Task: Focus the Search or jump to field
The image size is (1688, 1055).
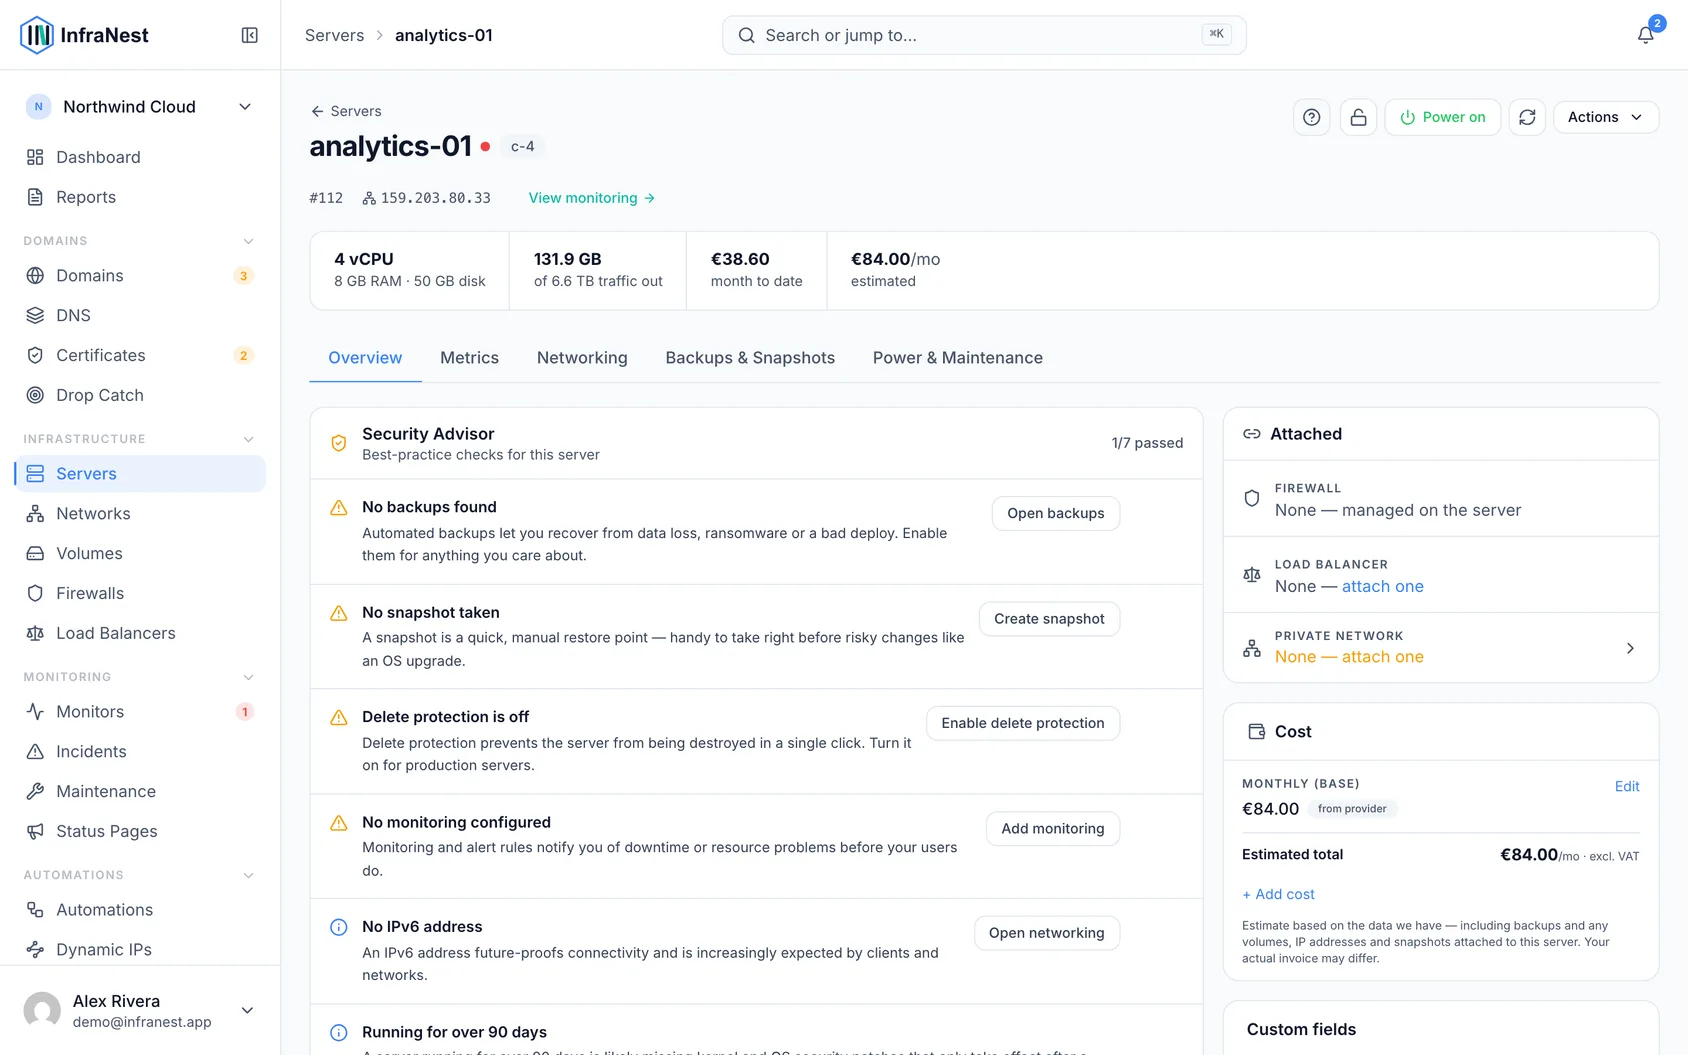Action: 984,35
